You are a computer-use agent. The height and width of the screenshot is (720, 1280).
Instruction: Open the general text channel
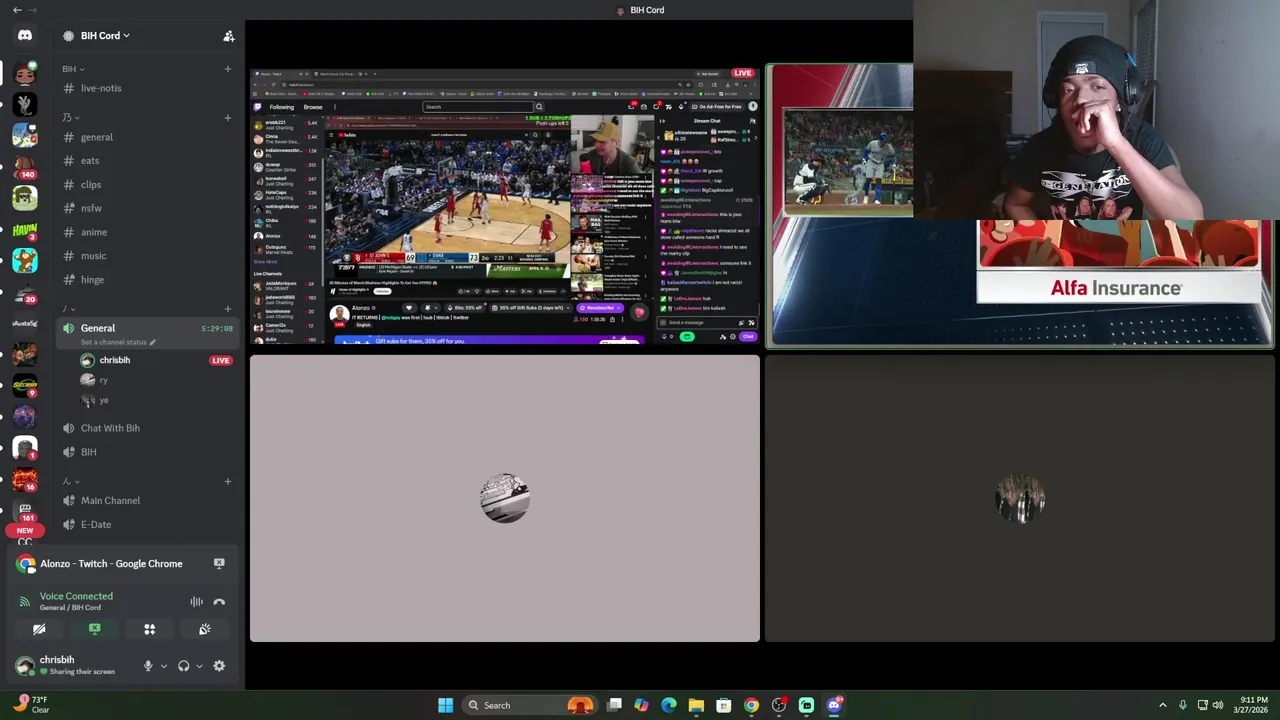coord(145,137)
